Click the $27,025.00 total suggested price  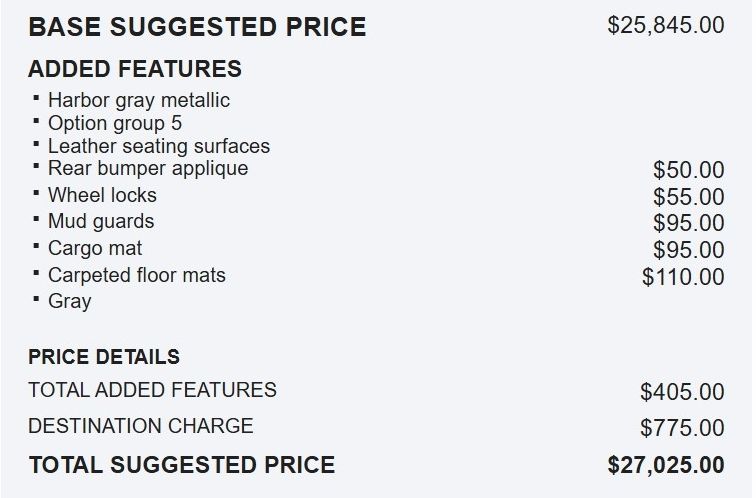pos(666,465)
